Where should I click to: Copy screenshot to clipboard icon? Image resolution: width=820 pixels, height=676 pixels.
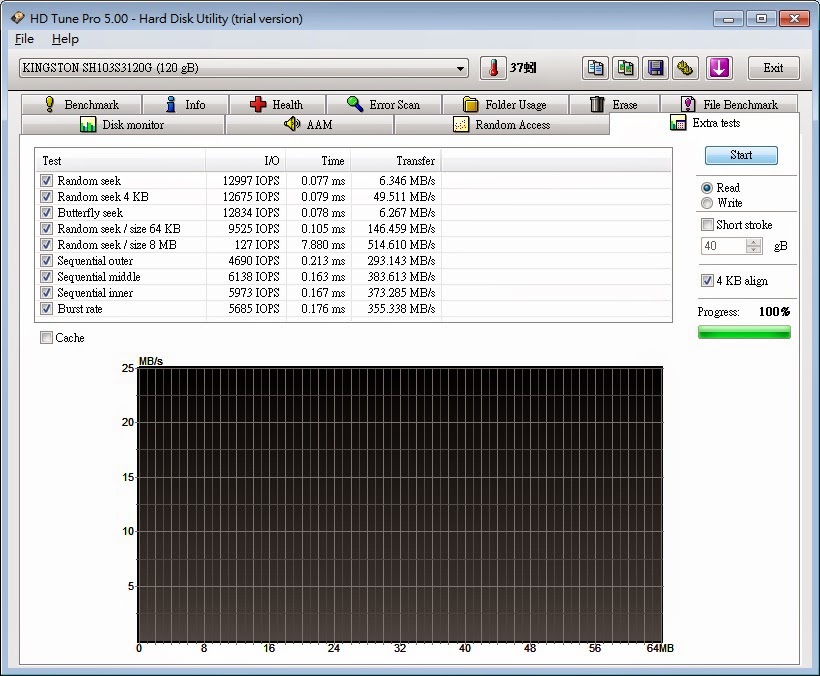(x=625, y=68)
